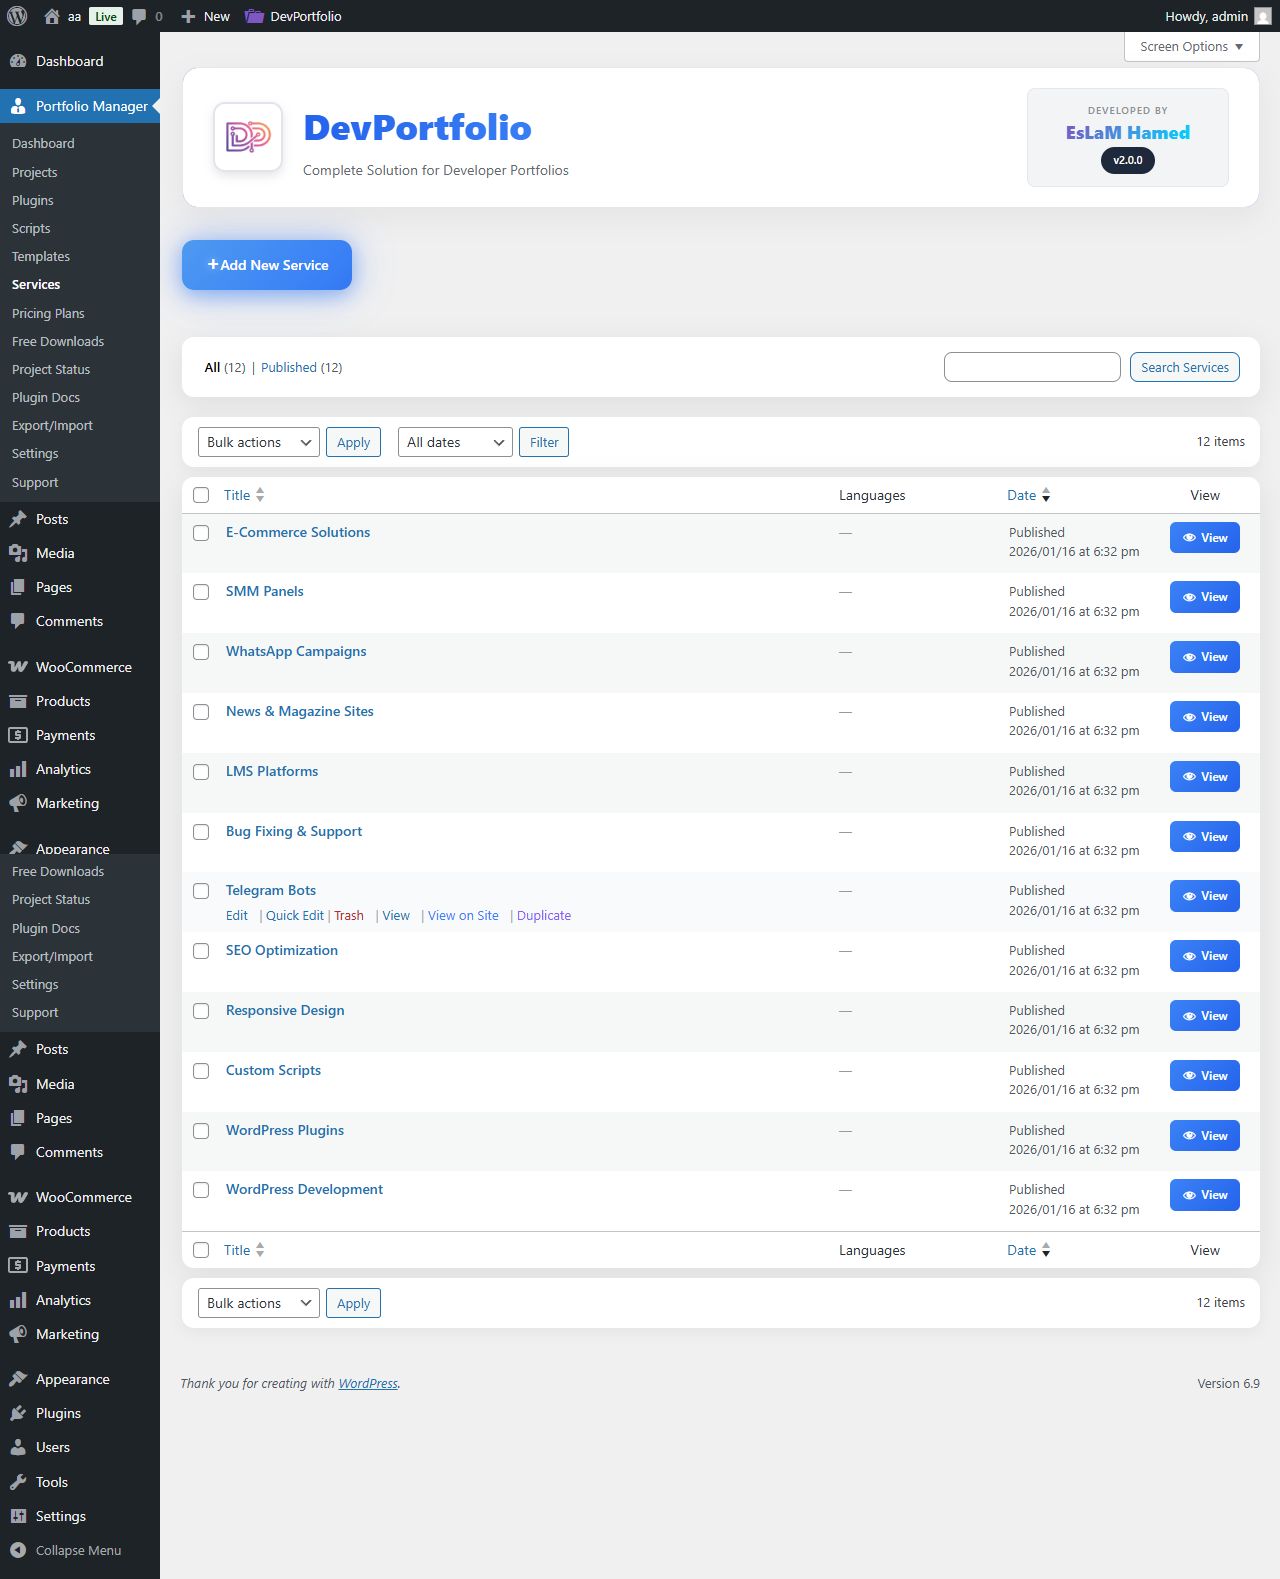1280x1579 pixels.
Task: Open the Pricing Plans submenu item
Action: click(48, 314)
